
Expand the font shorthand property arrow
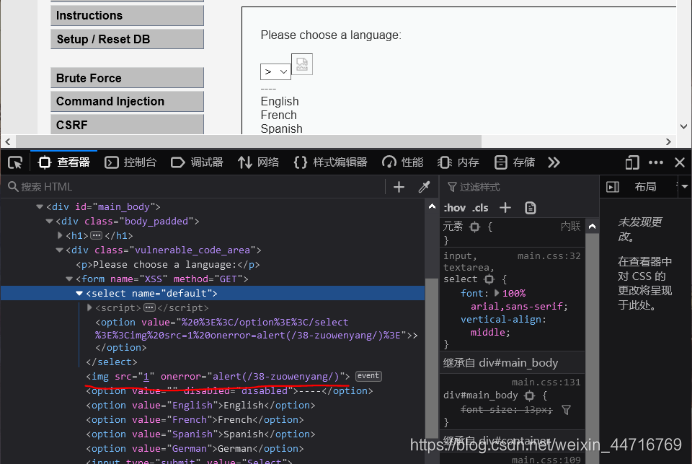[496, 293]
